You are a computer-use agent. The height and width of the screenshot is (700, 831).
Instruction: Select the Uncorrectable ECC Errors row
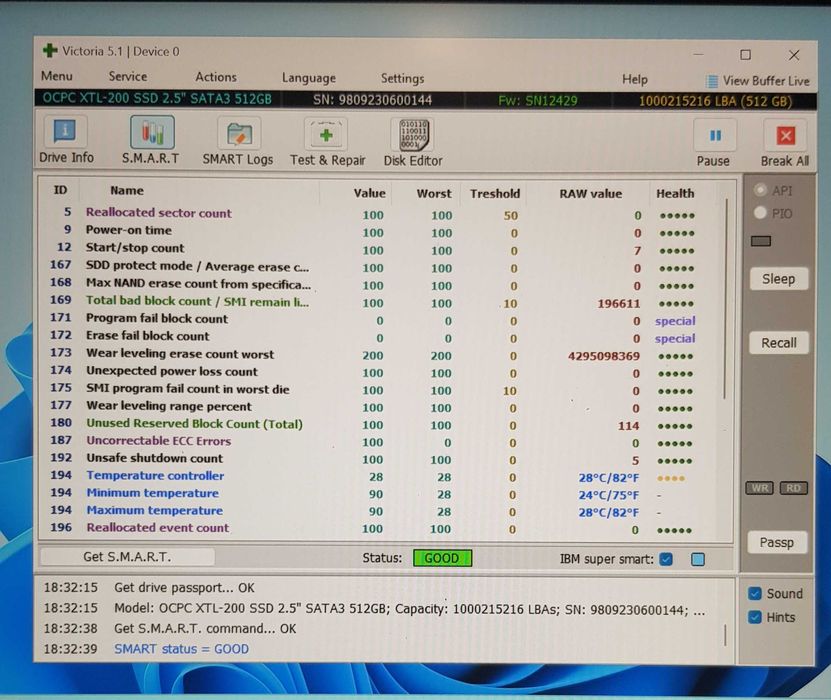pyautogui.click(x=379, y=441)
